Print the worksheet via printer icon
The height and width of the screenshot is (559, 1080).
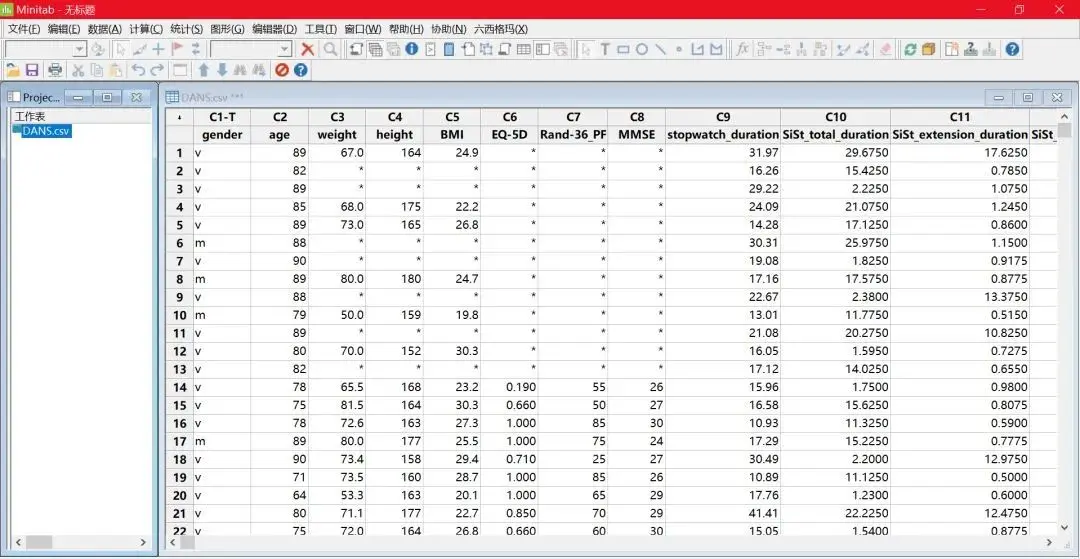pyautogui.click(x=56, y=70)
